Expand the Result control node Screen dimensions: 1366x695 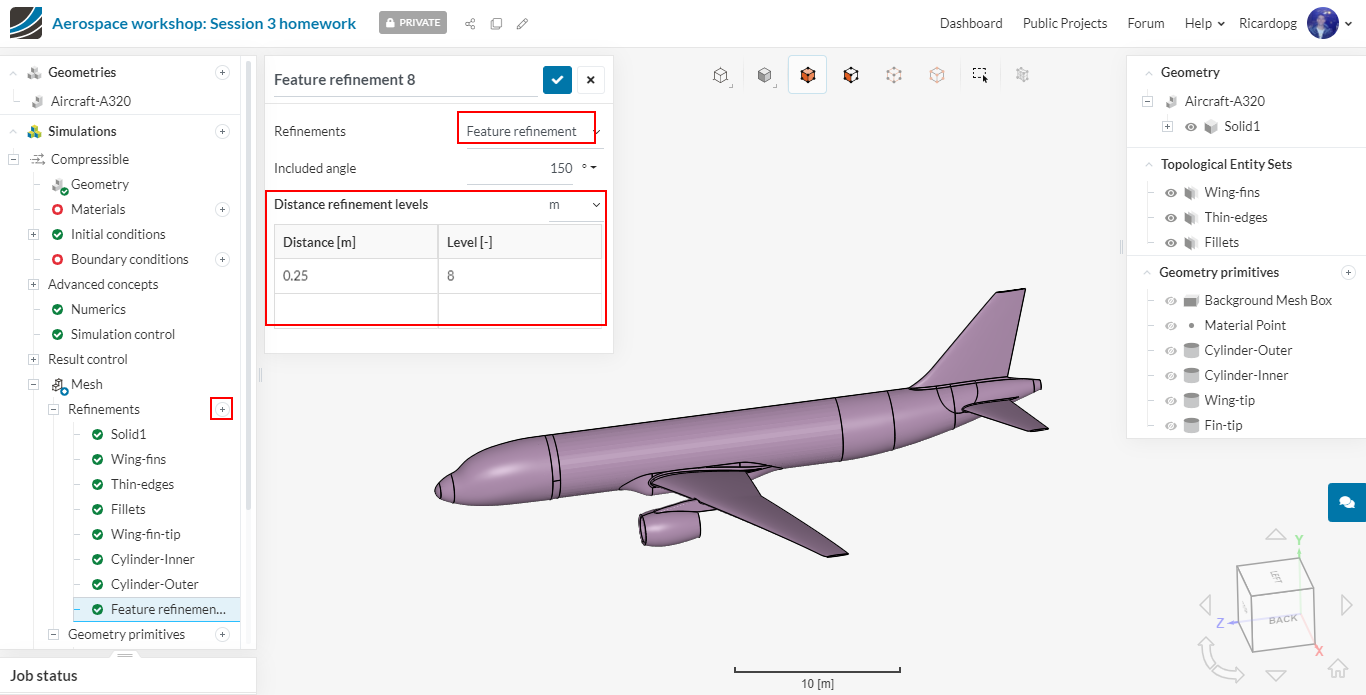pyautogui.click(x=33, y=359)
